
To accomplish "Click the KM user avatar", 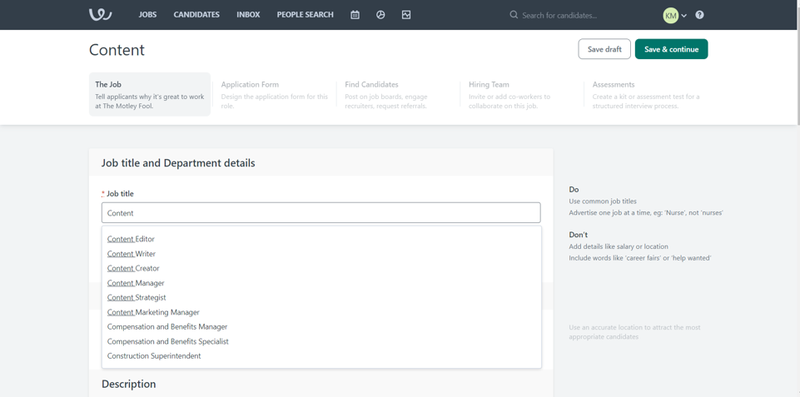I will (670, 15).
